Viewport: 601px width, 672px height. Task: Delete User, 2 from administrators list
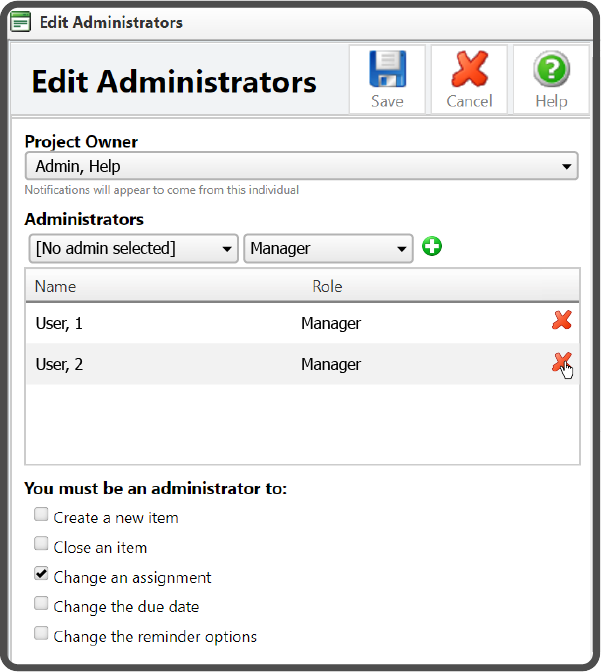562,364
